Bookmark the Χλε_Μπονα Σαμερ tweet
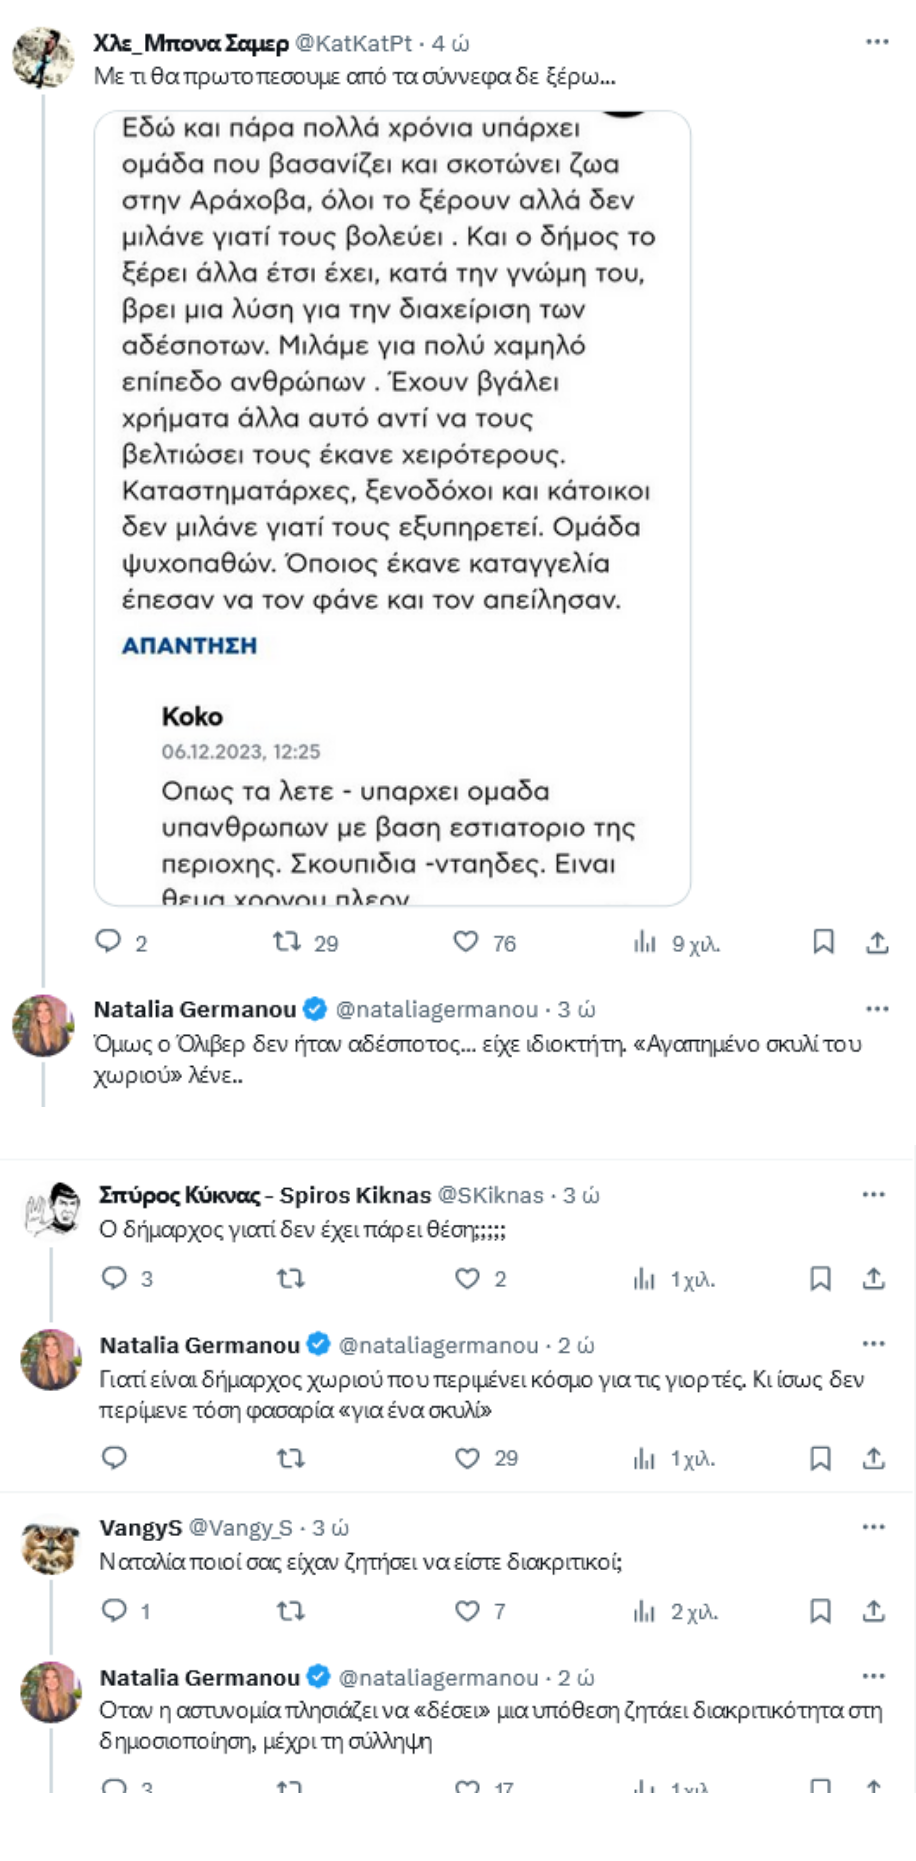 click(823, 942)
